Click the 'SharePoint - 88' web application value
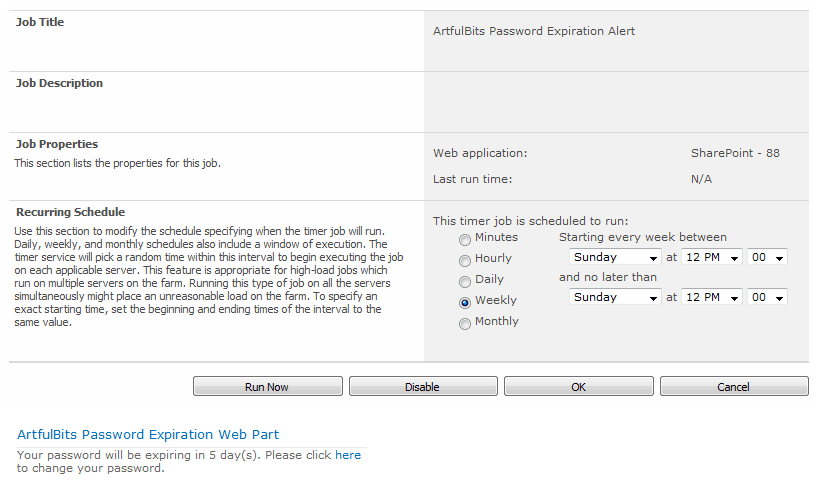The height and width of the screenshot is (488, 822). click(x=735, y=153)
